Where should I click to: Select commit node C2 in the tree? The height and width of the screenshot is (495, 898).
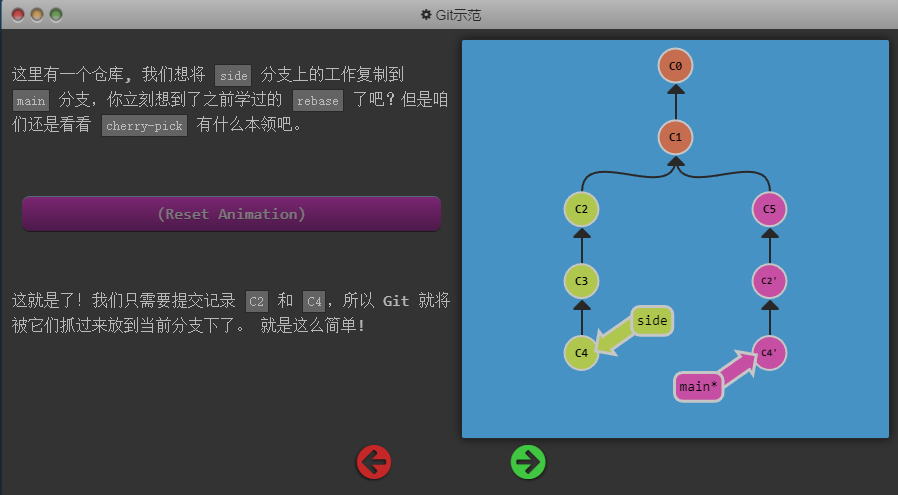581,209
